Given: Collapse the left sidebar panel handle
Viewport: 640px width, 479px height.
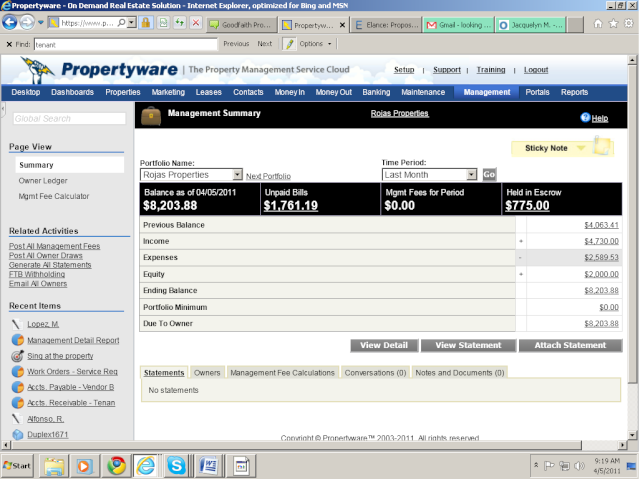Looking at the screenshot, I should click(3, 109).
